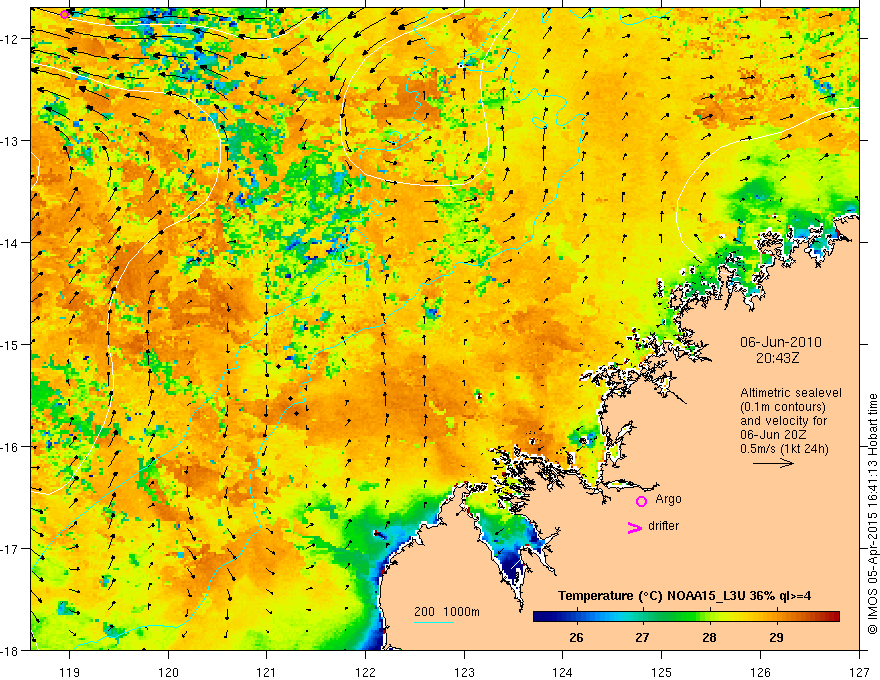The width and height of the screenshot is (880, 680).
Task: Click latitude axis label '-14'
Action: 10,243
